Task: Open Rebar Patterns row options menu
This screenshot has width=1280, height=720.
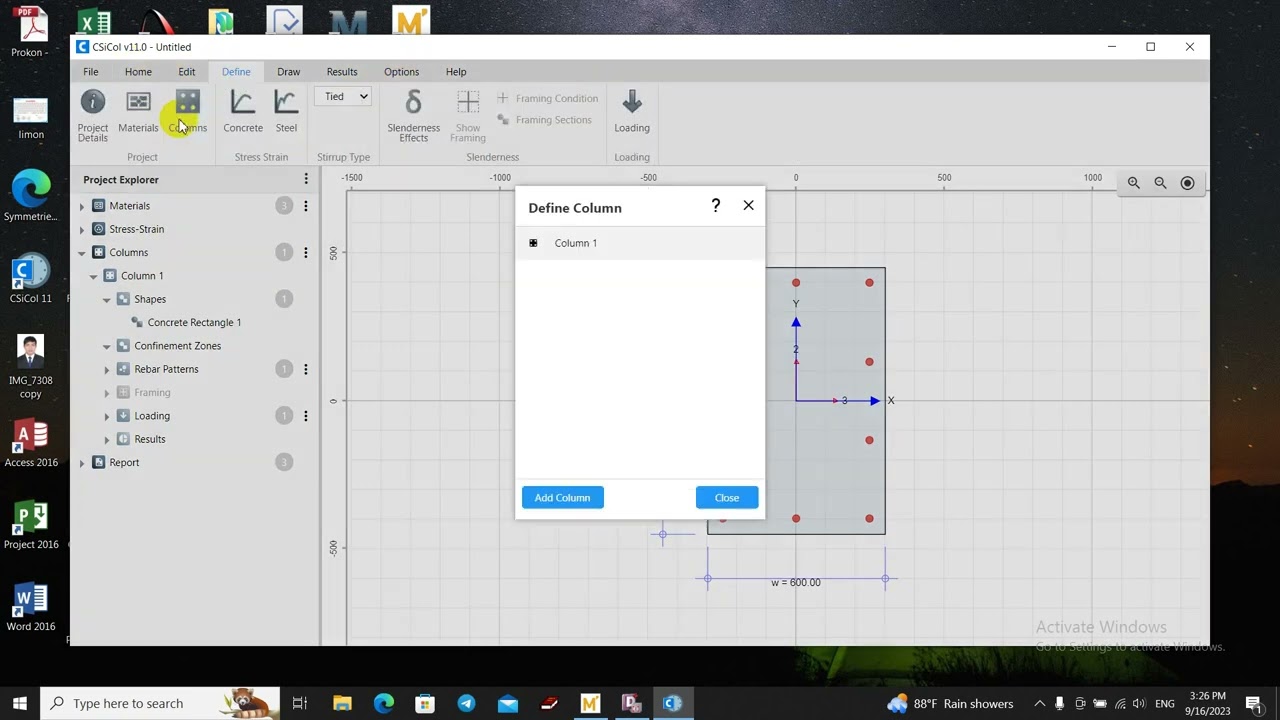Action: coord(306,369)
